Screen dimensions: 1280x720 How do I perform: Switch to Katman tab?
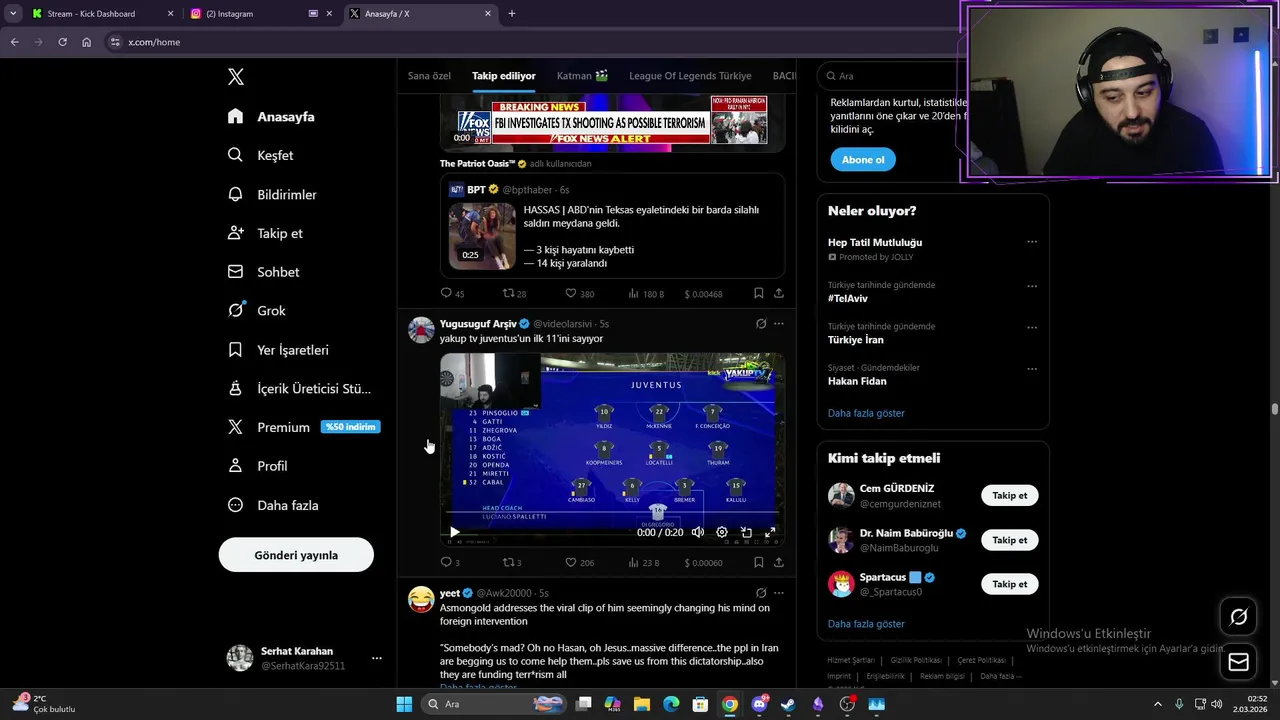(x=582, y=76)
